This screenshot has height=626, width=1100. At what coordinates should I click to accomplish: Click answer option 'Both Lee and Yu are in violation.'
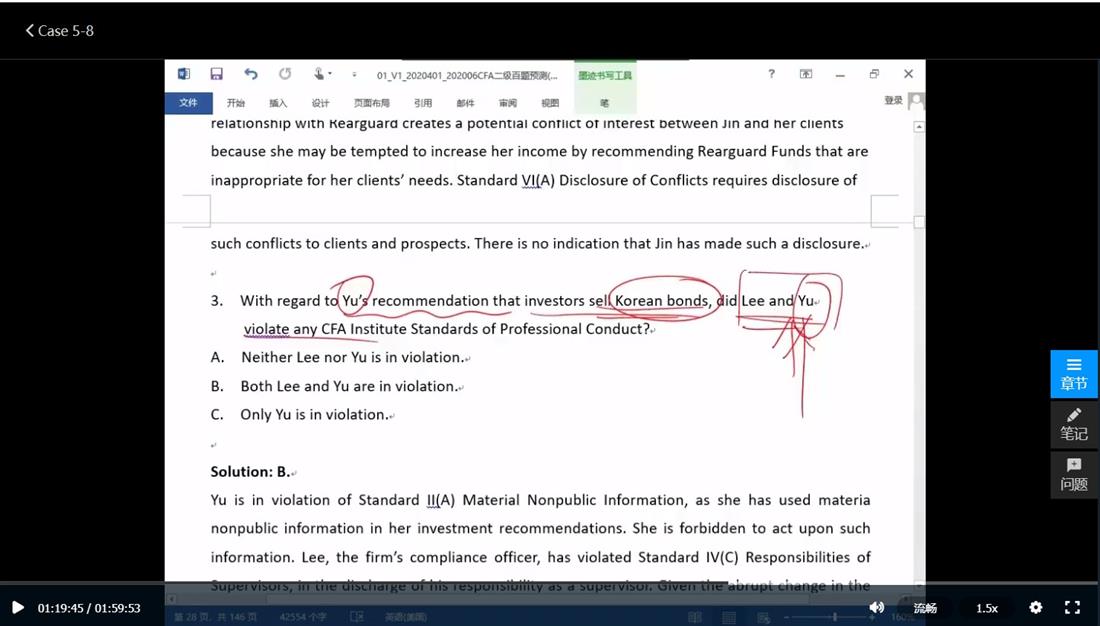pos(349,386)
